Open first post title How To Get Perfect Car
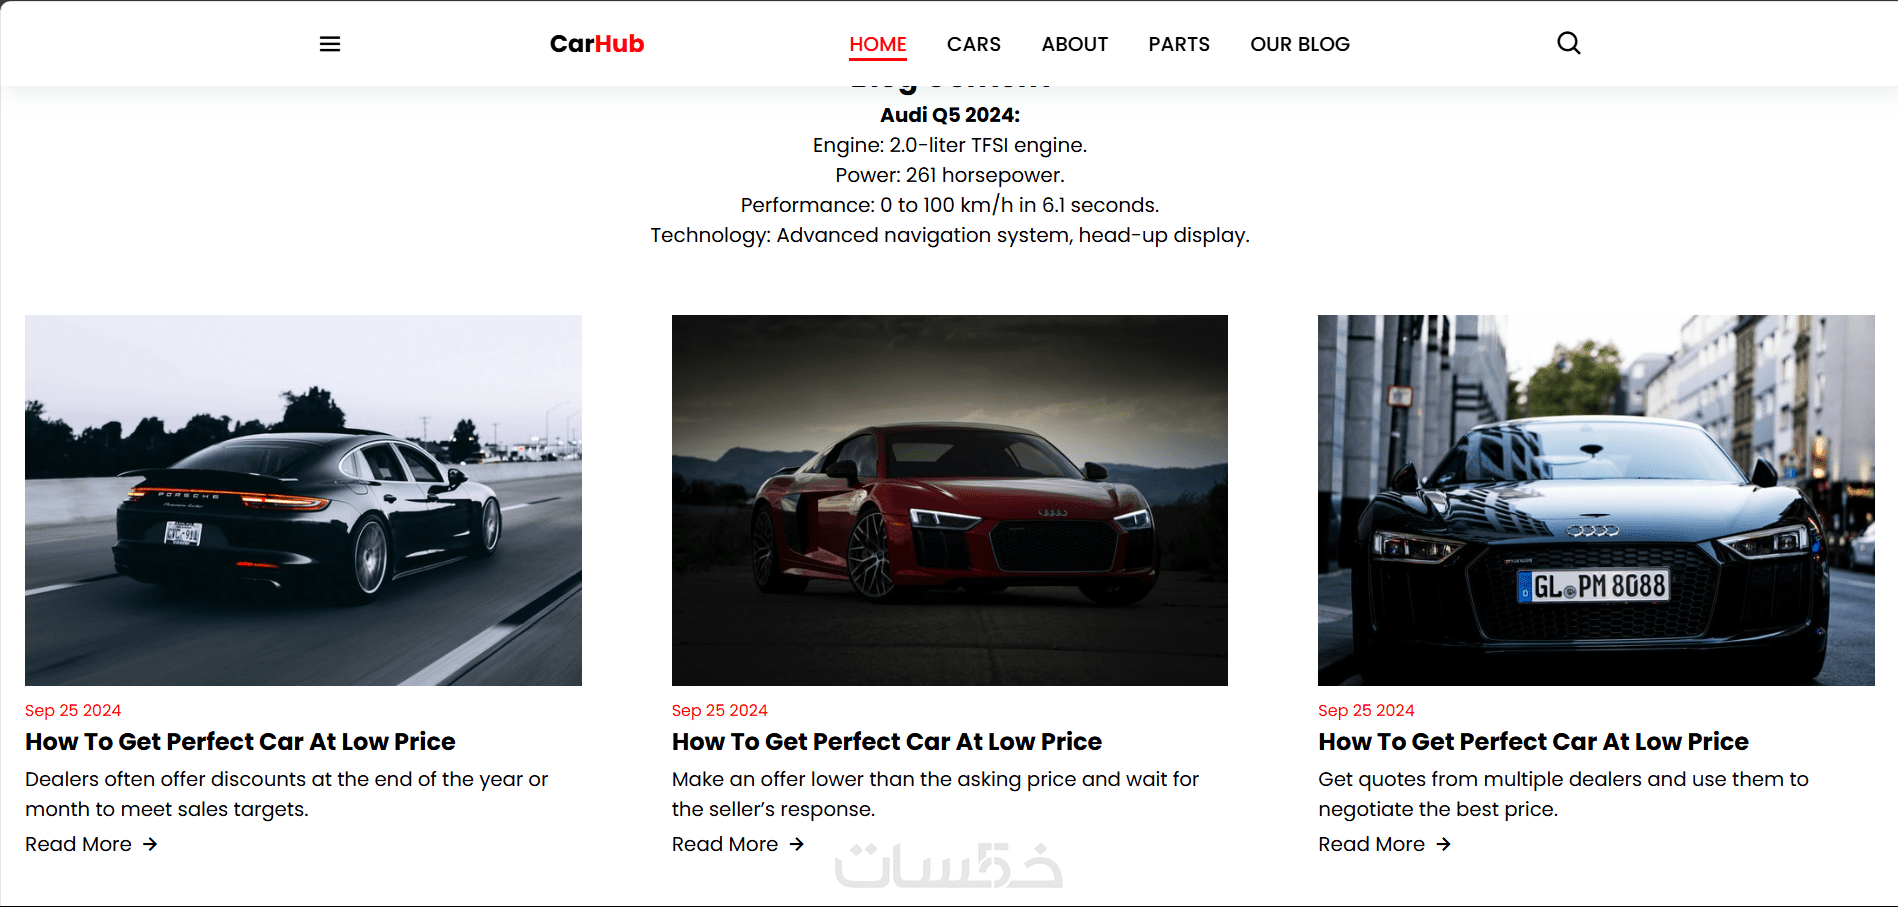Screen dimensions: 1898x907 coord(240,742)
